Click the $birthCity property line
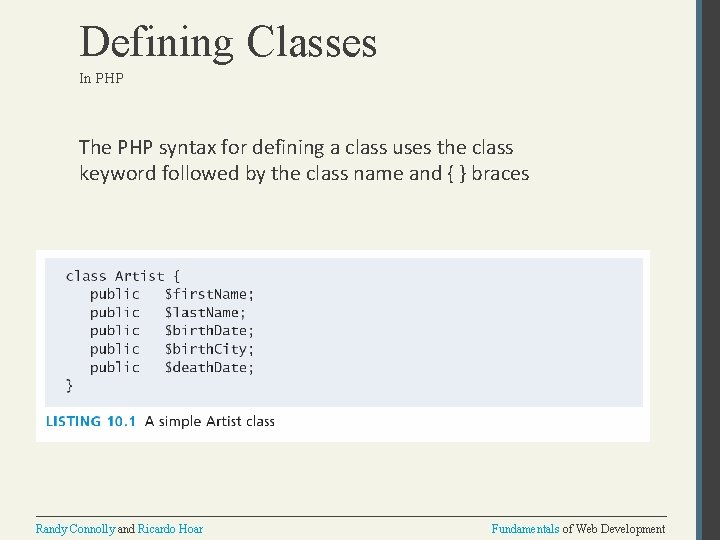This screenshot has height=540, width=720. point(172,349)
